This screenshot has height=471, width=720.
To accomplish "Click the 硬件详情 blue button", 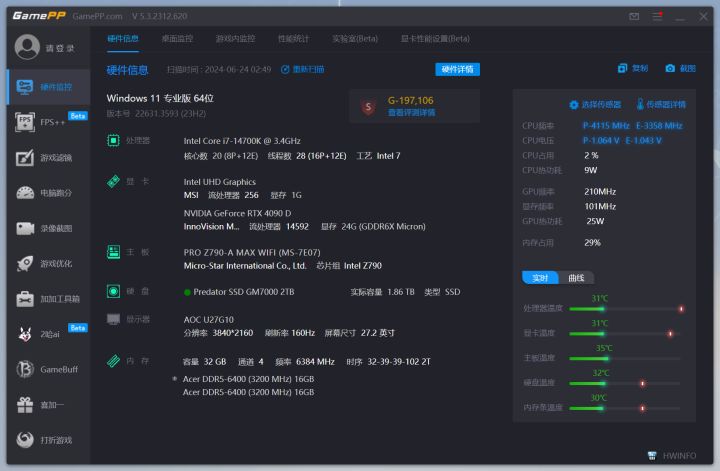I will pyautogui.click(x=457, y=69).
